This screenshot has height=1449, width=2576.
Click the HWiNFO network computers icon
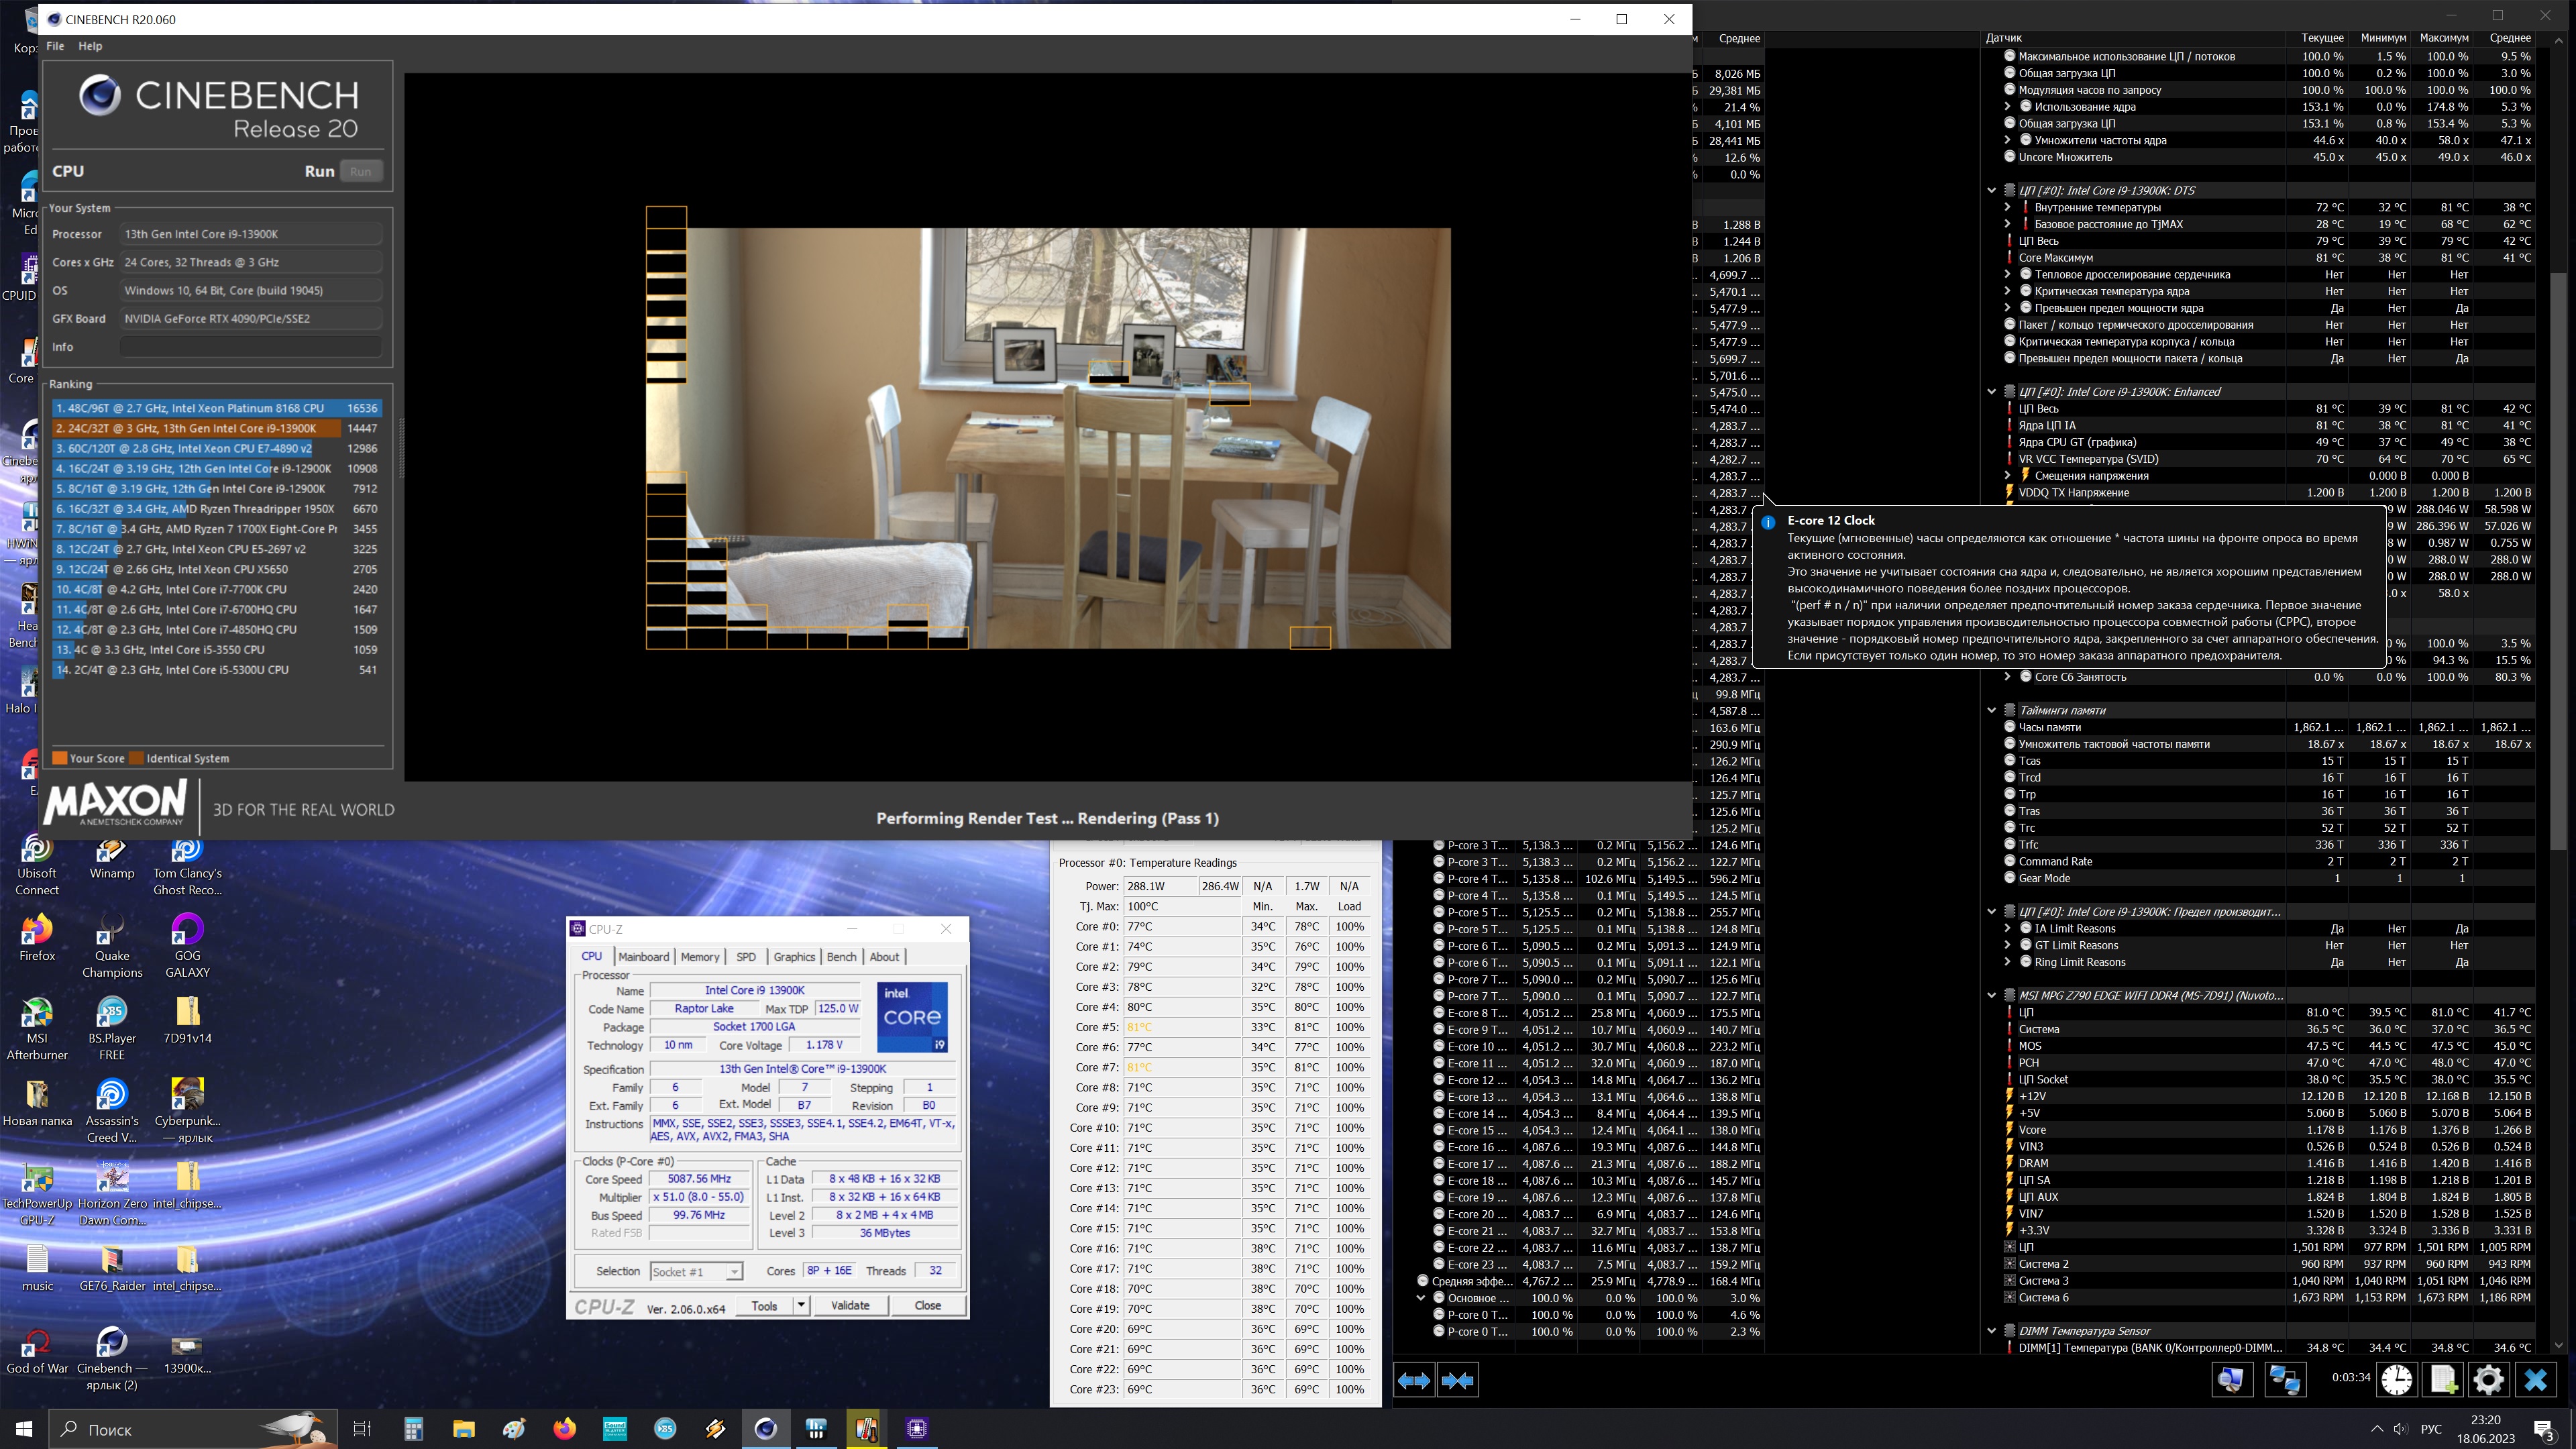tap(2284, 1380)
